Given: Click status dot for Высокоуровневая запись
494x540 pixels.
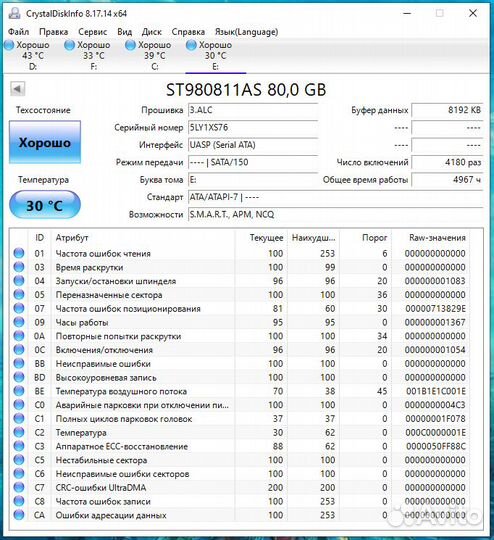Looking at the screenshot, I should tap(19, 377).
